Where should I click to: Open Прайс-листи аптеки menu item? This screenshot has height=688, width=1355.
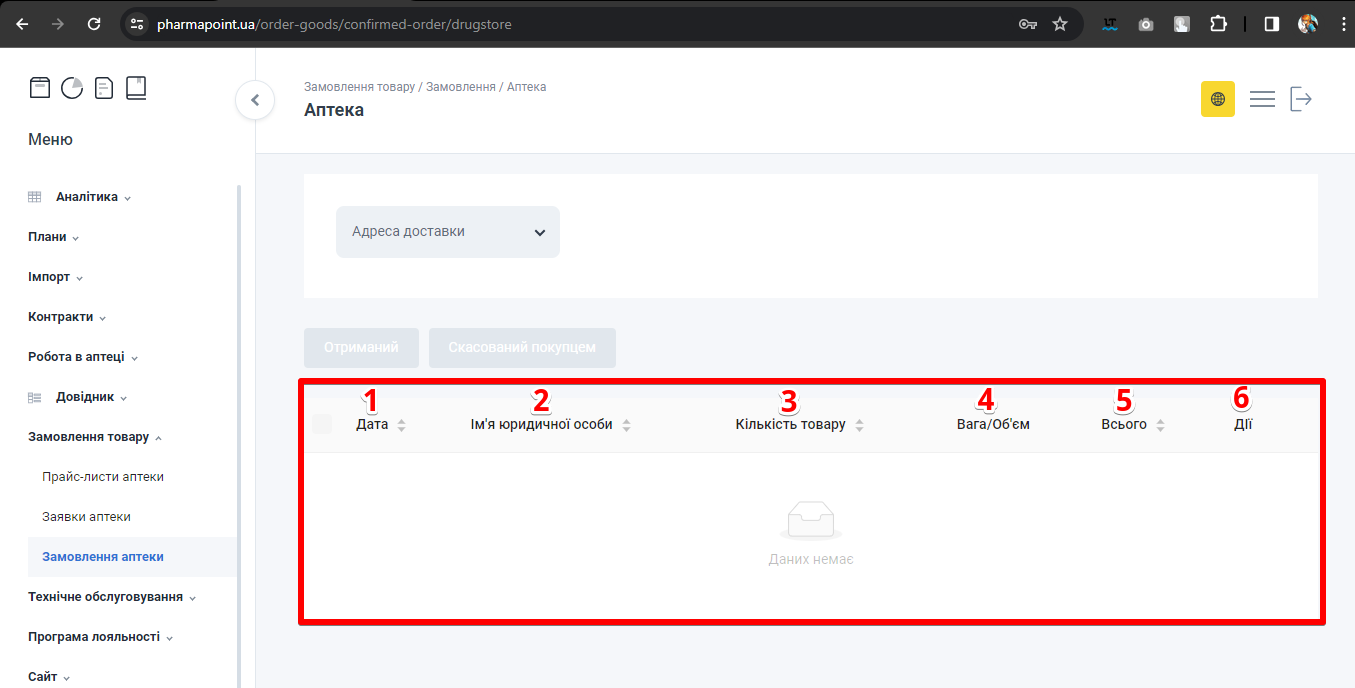tap(103, 477)
